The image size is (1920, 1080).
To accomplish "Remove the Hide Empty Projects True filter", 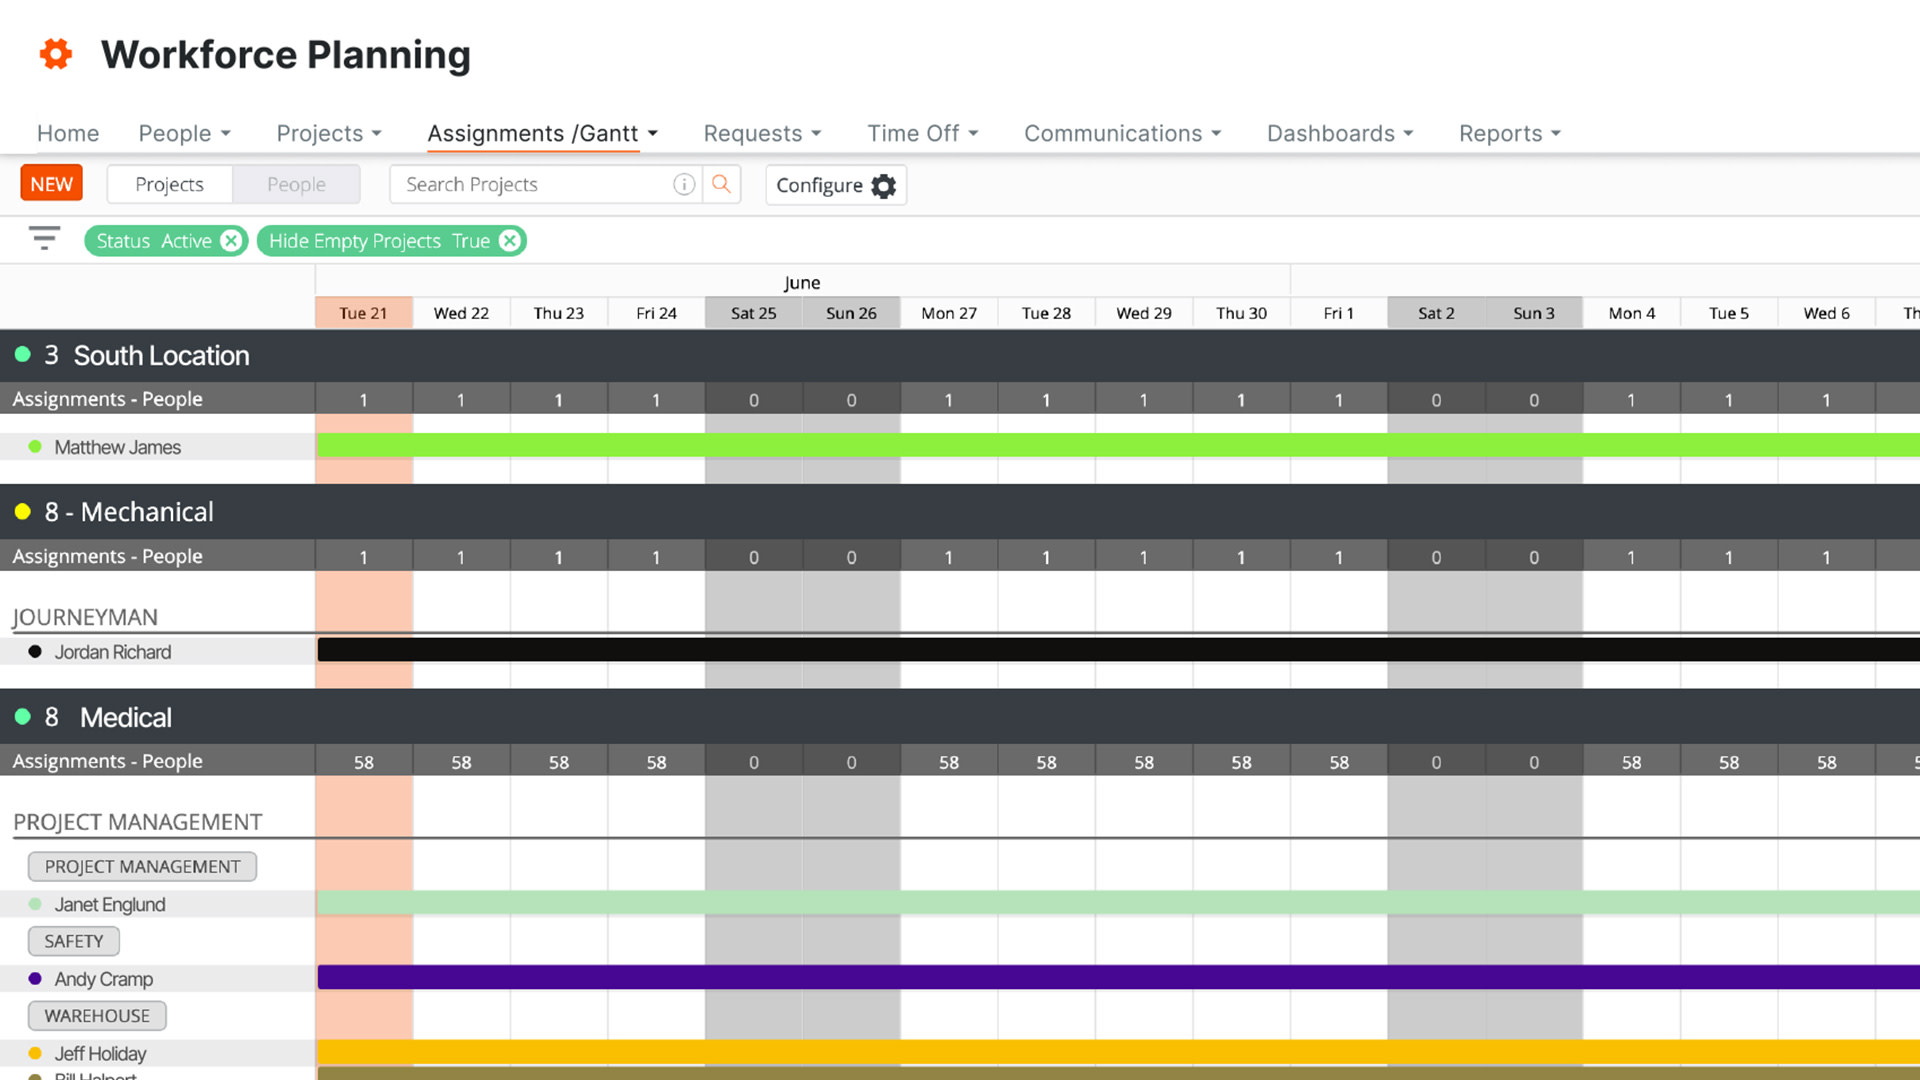I will tap(510, 240).
